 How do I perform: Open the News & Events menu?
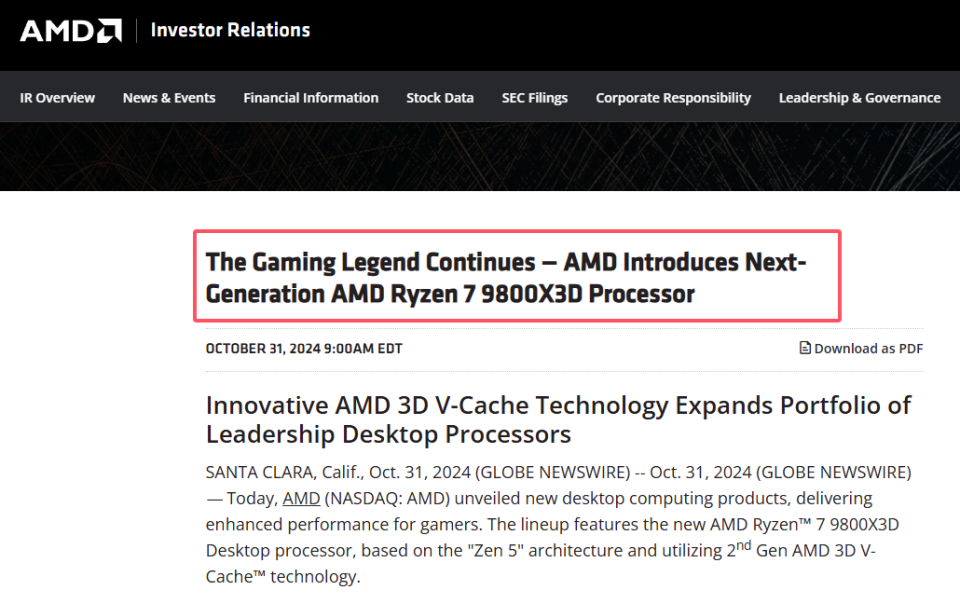(169, 98)
